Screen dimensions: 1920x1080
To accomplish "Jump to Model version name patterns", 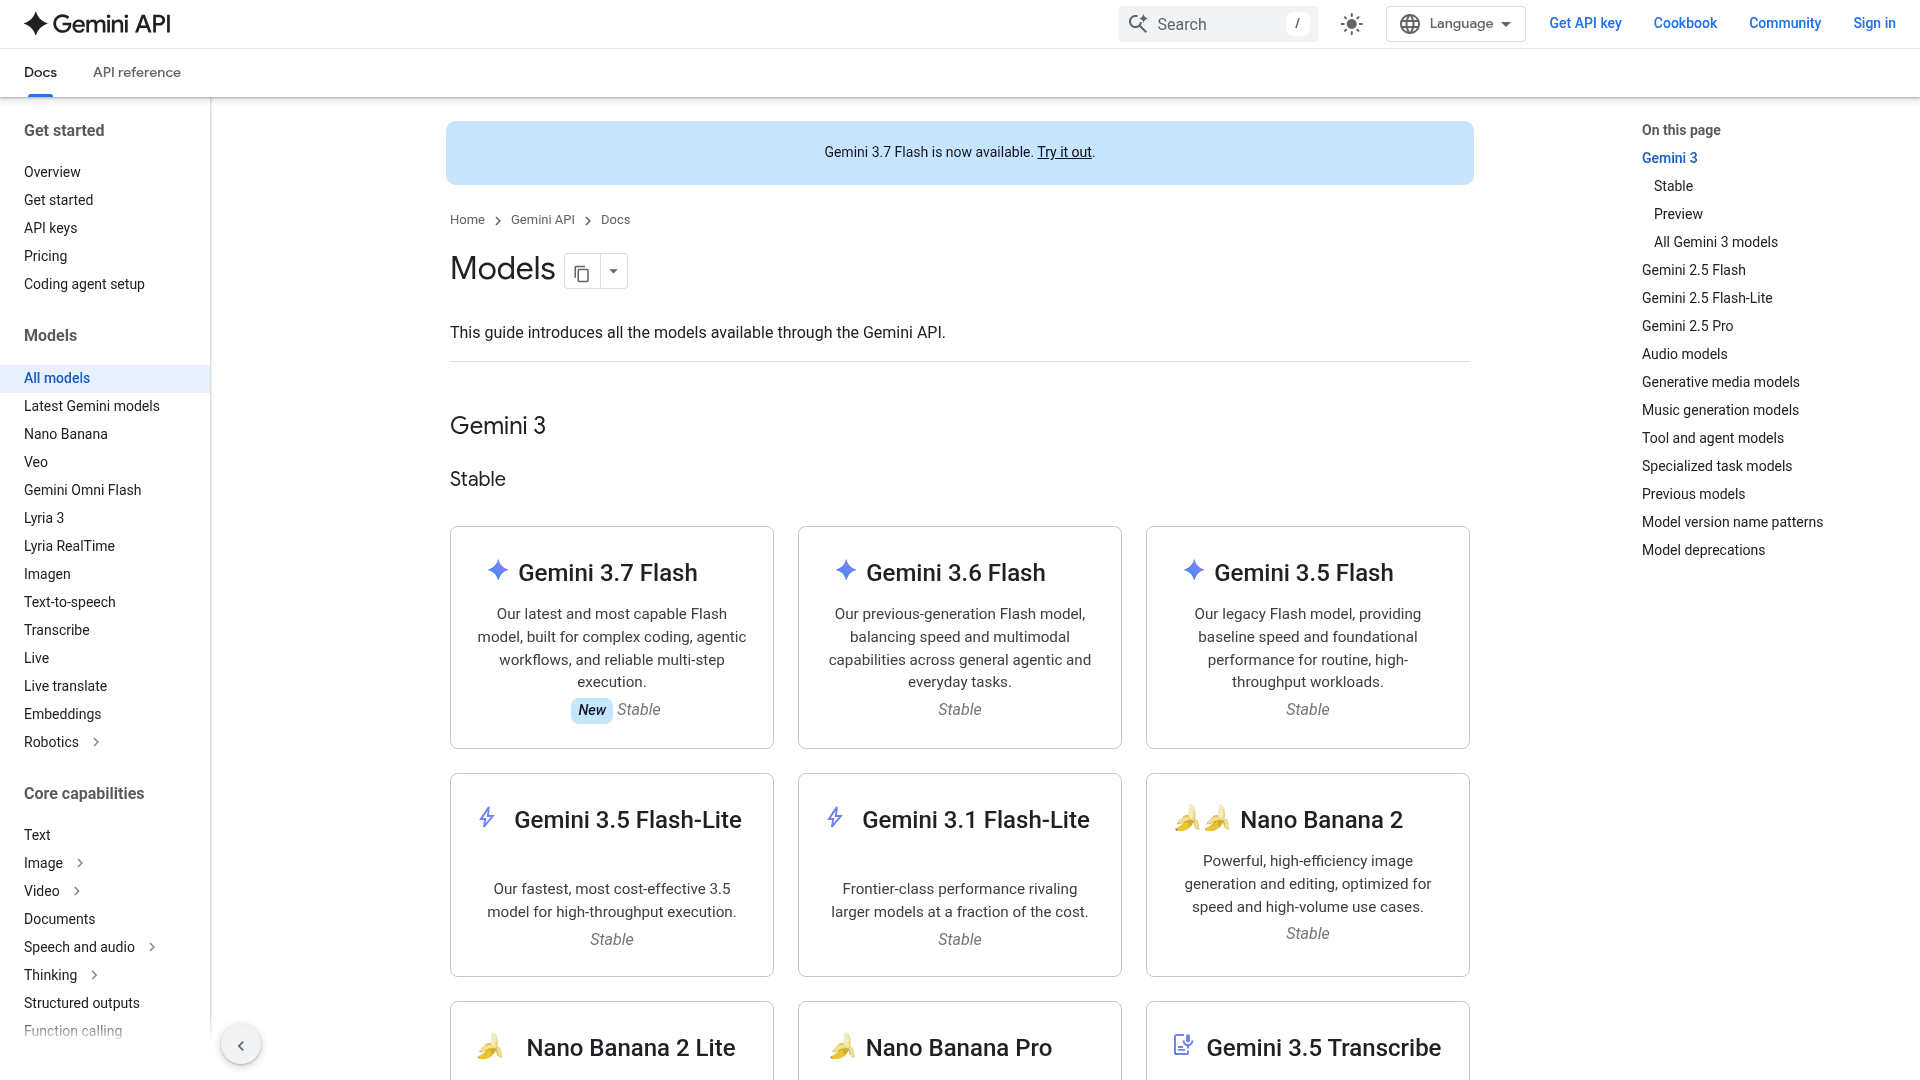I will (x=1733, y=522).
